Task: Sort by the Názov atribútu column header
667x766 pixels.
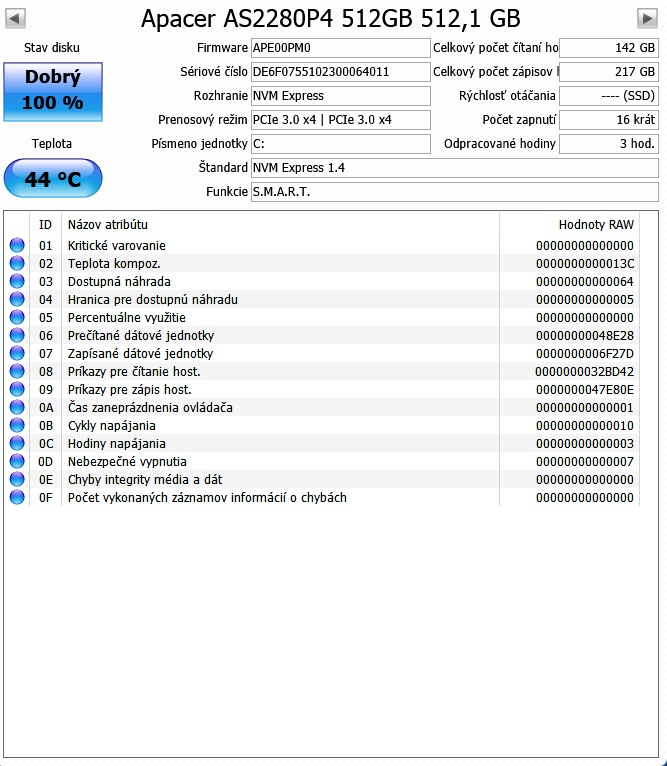Action: (280, 225)
